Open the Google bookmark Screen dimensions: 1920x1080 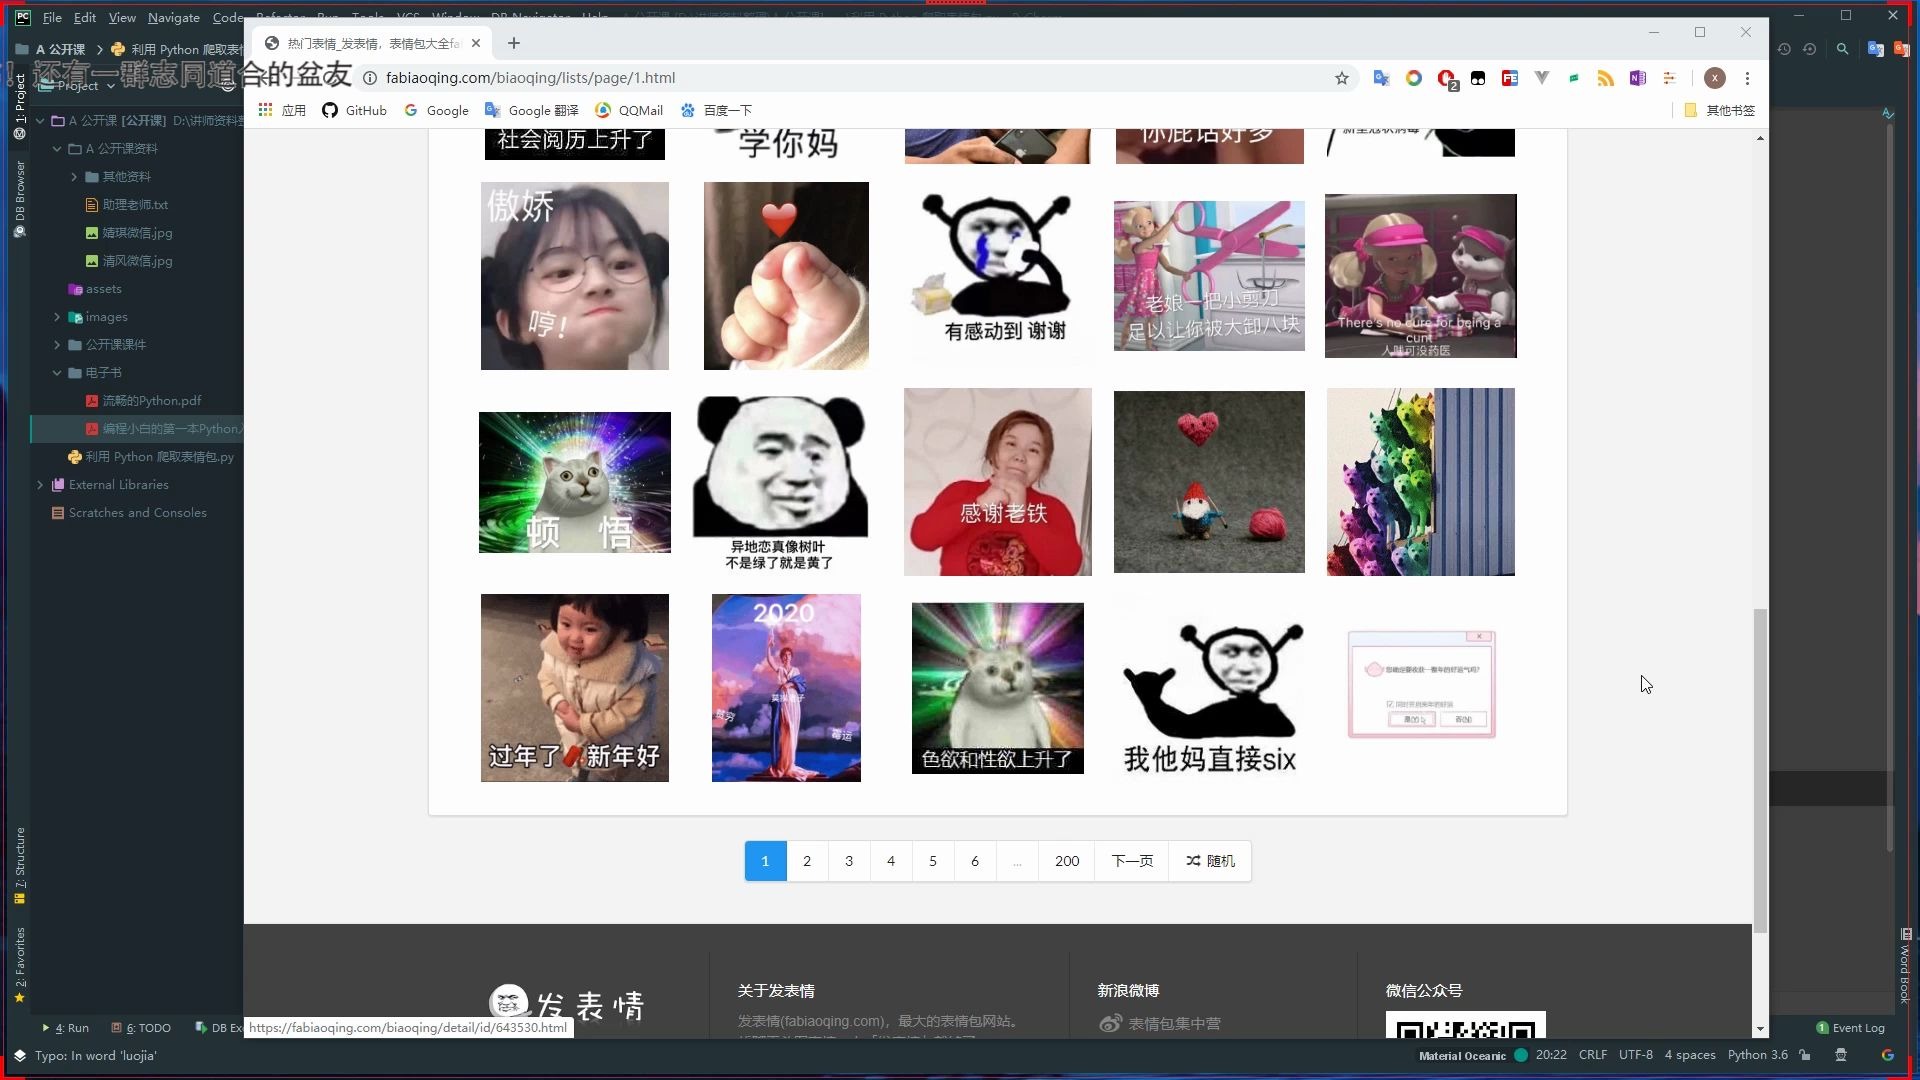tap(436, 110)
